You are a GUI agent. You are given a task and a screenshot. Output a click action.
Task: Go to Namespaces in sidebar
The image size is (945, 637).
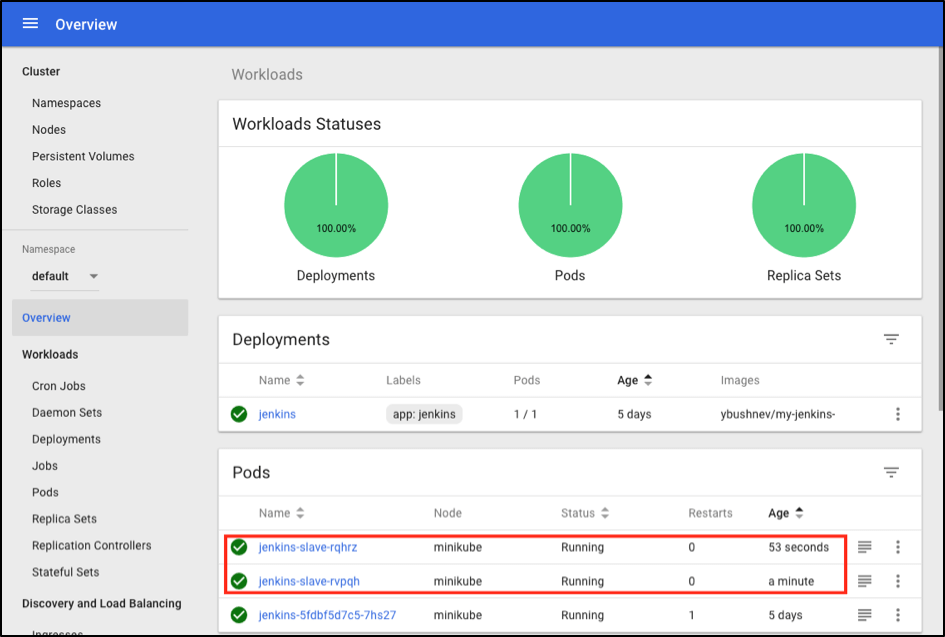[x=66, y=103]
